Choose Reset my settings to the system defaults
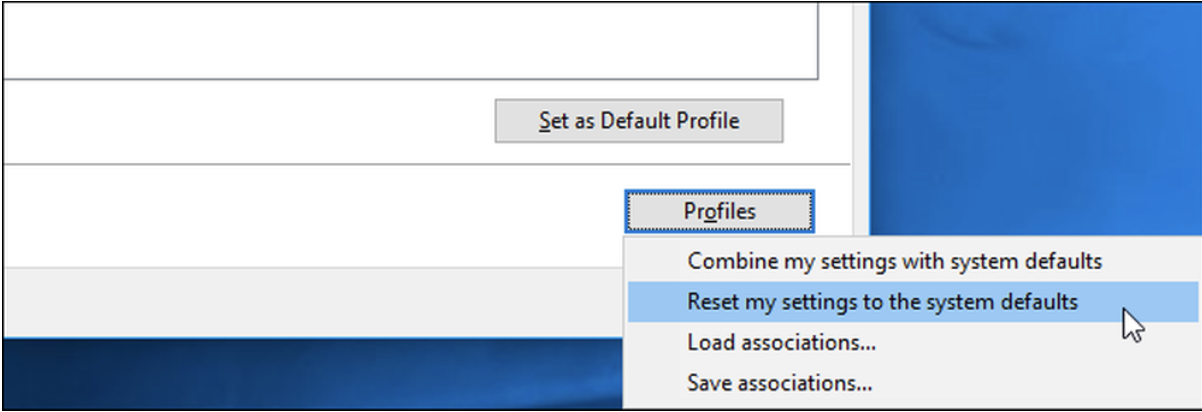 [882, 301]
